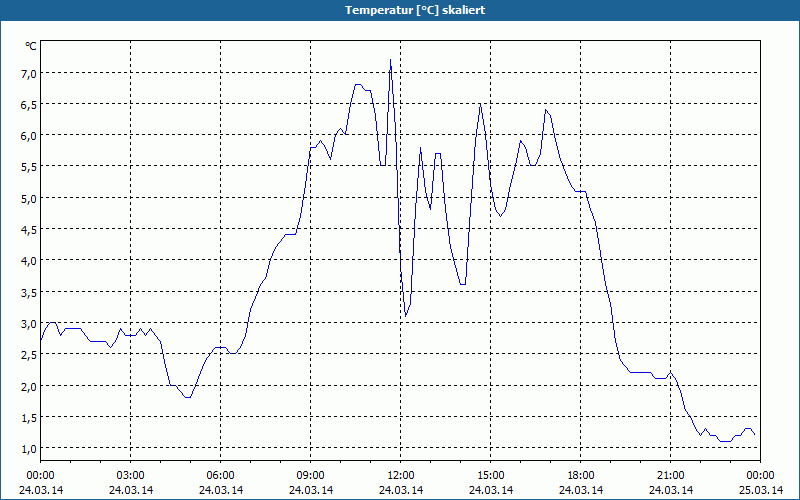Click the 06:00 time label
This screenshot has width=800, height=500.
(220, 476)
